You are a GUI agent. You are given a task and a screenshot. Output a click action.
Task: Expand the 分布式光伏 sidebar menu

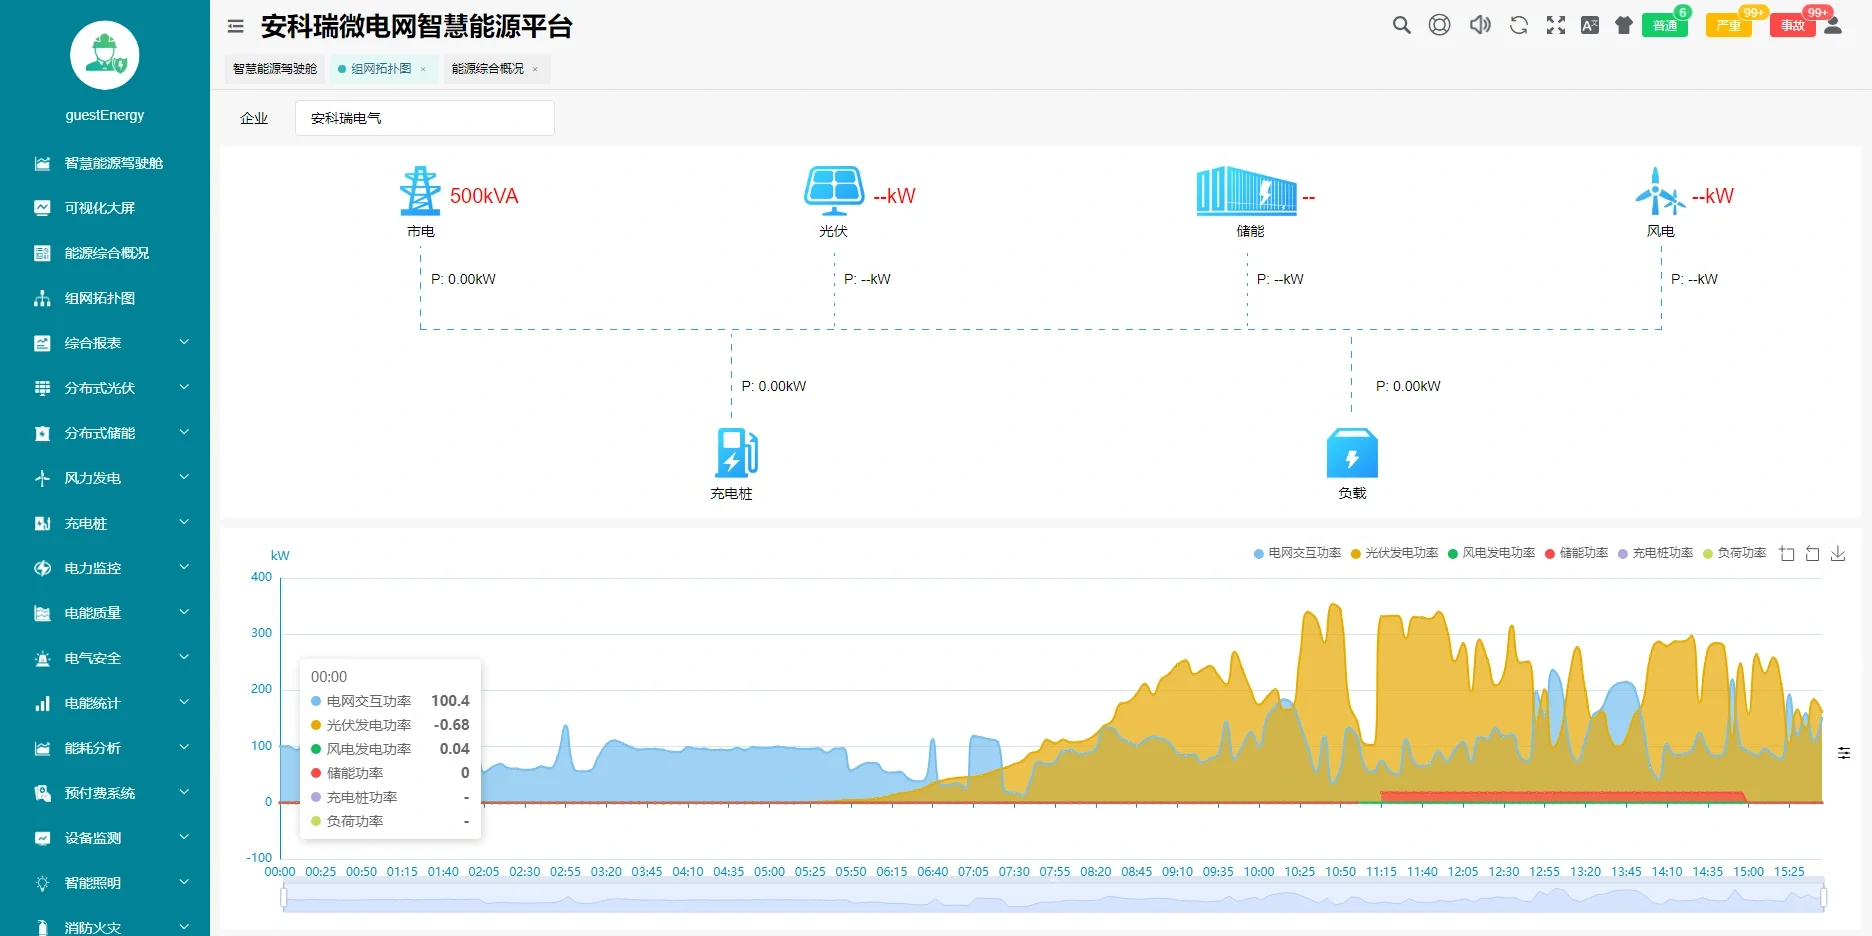[183, 387]
